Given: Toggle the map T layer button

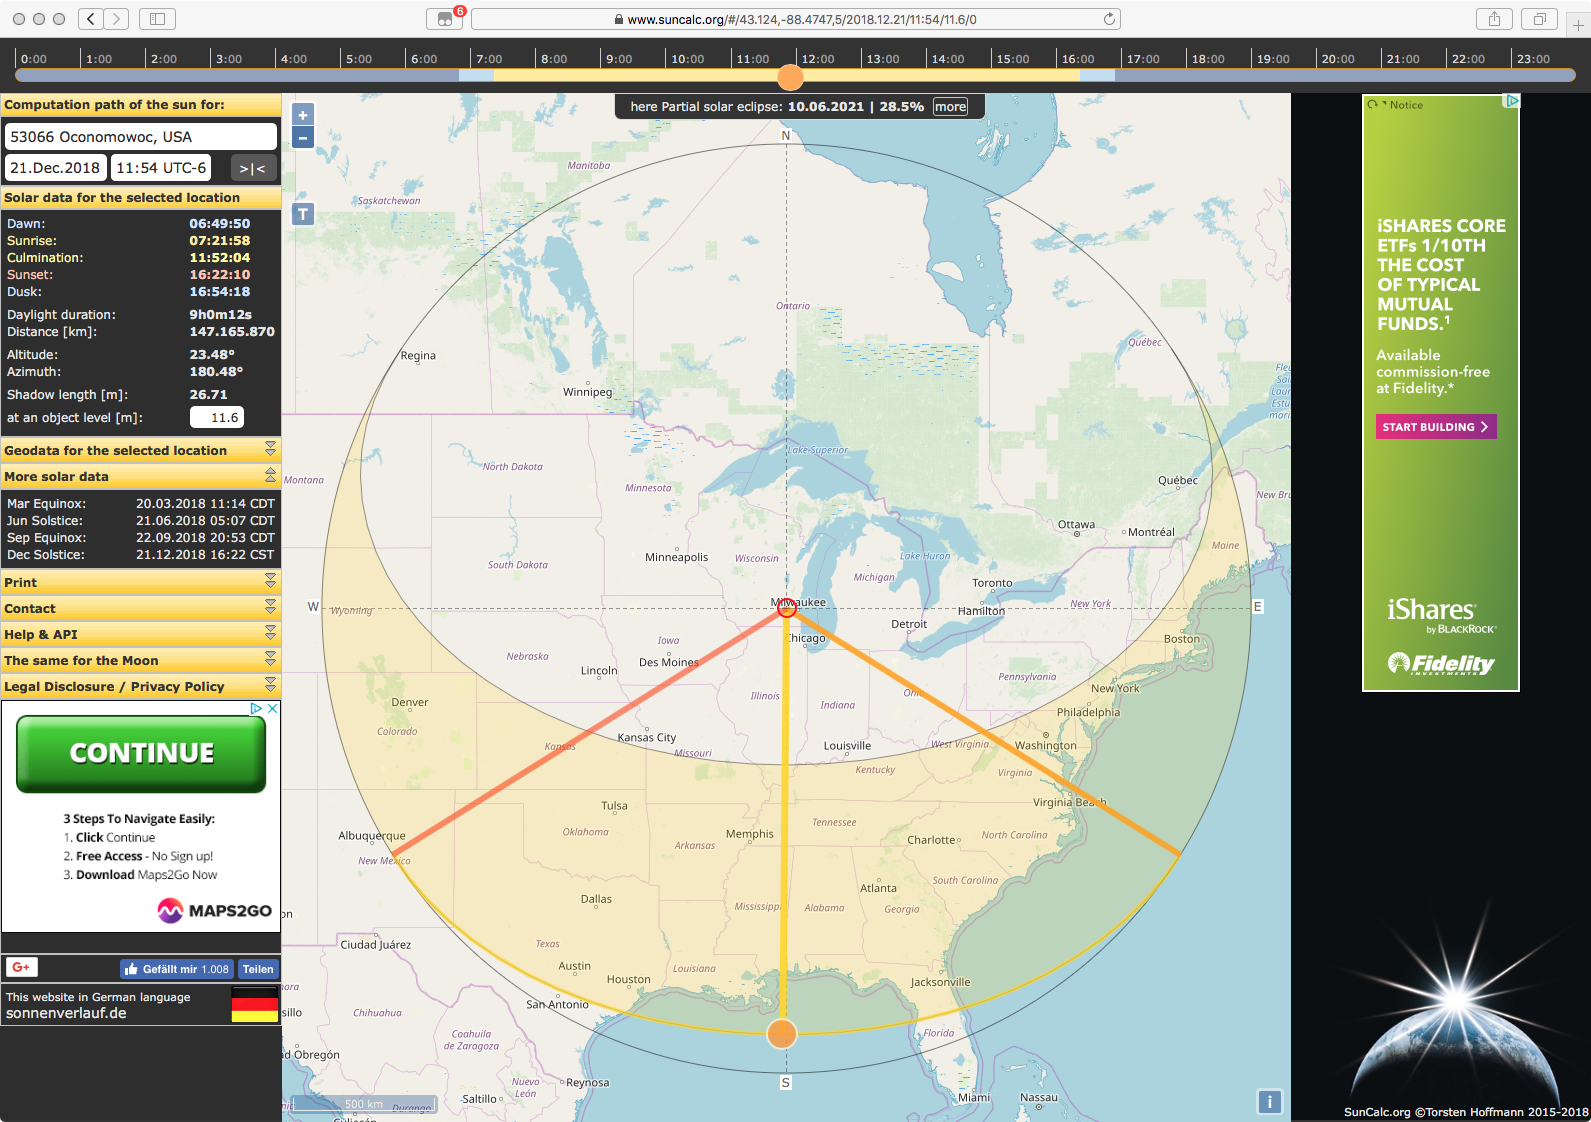Looking at the screenshot, I should [303, 214].
